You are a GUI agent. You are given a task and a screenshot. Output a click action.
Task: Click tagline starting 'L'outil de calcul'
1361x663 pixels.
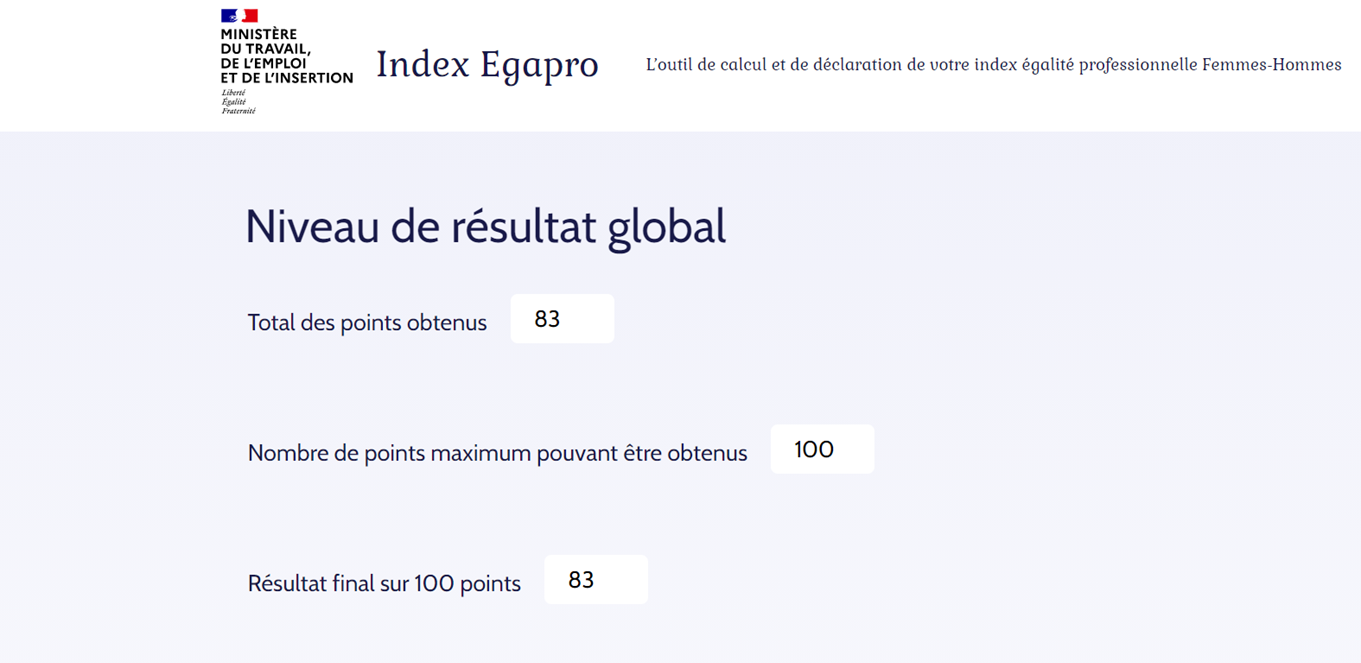coord(994,65)
